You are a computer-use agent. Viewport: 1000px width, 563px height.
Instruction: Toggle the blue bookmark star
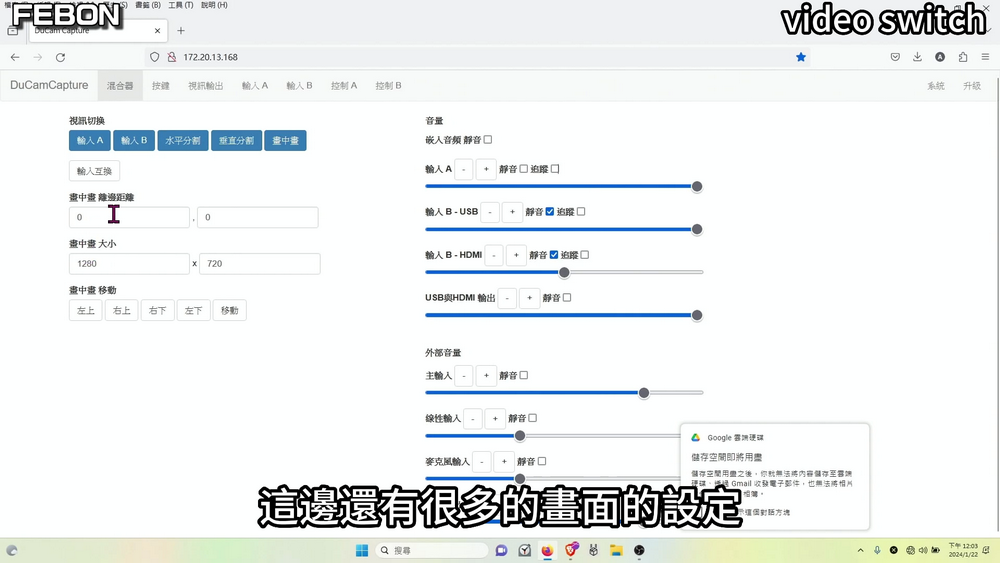[801, 57]
